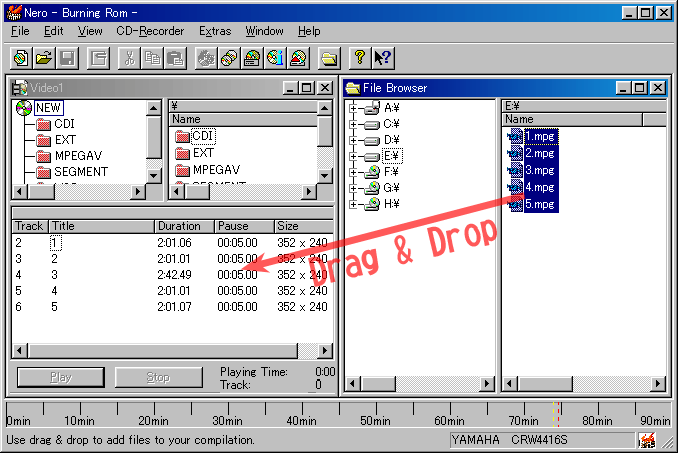Select file icon of 3.mpg
Viewport: 678px width, 453px height.
point(515,170)
